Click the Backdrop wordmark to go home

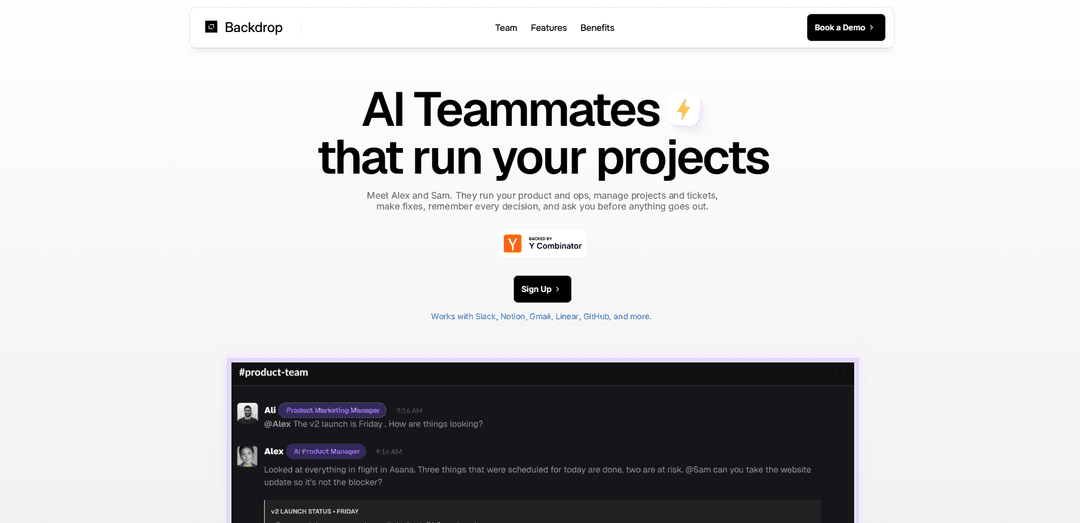click(253, 28)
